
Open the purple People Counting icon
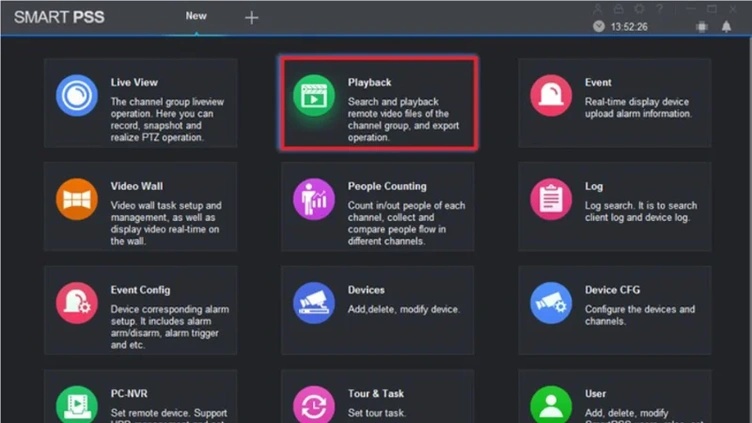tap(314, 199)
